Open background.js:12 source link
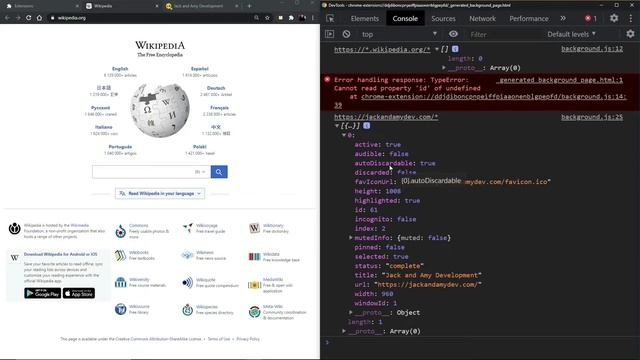 coord(592,49)
